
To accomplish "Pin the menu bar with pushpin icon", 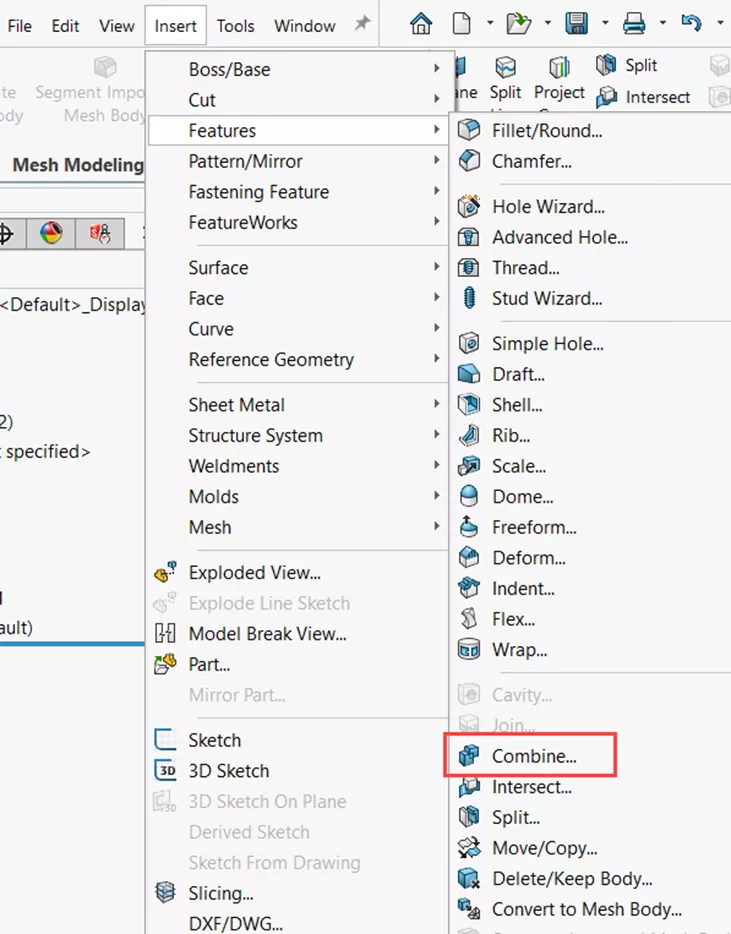I will (x=362, y=25).
